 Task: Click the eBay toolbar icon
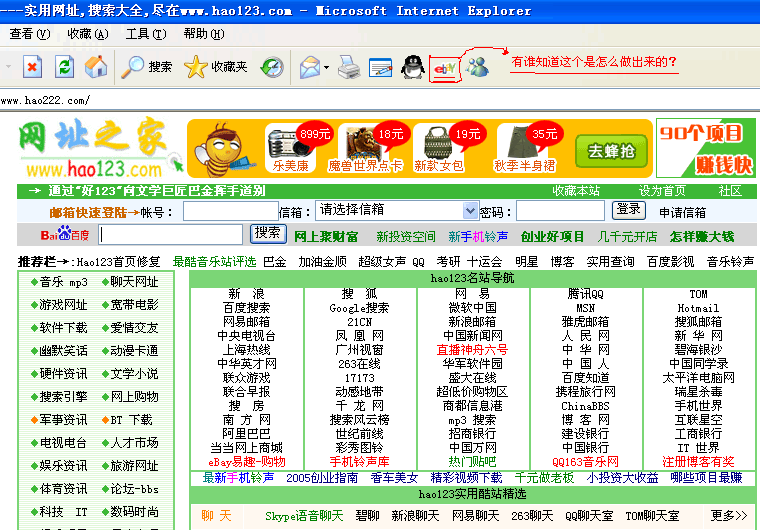(444, 69)
